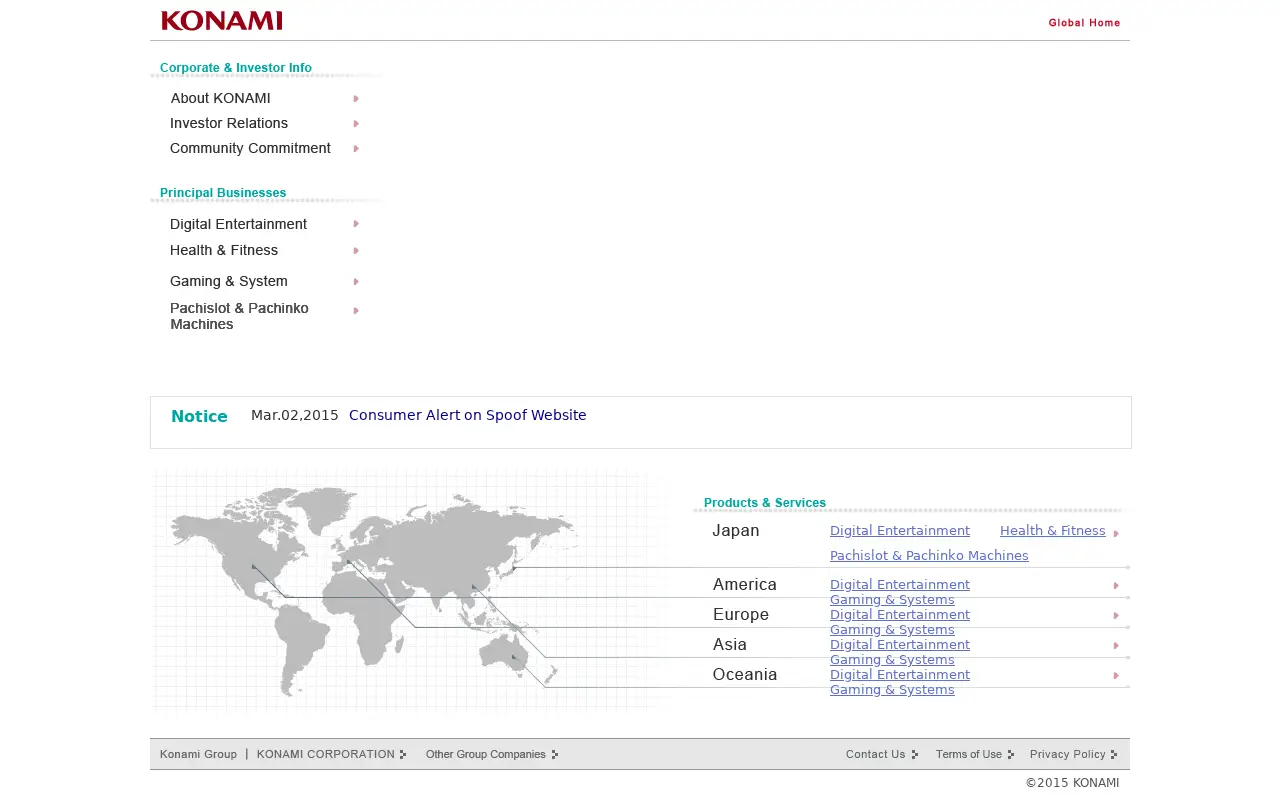Click arrow beside Digital Entertainment sidebar item
Screen dimensions: 1280x800
pyautogui.click(x=356, y=224)
